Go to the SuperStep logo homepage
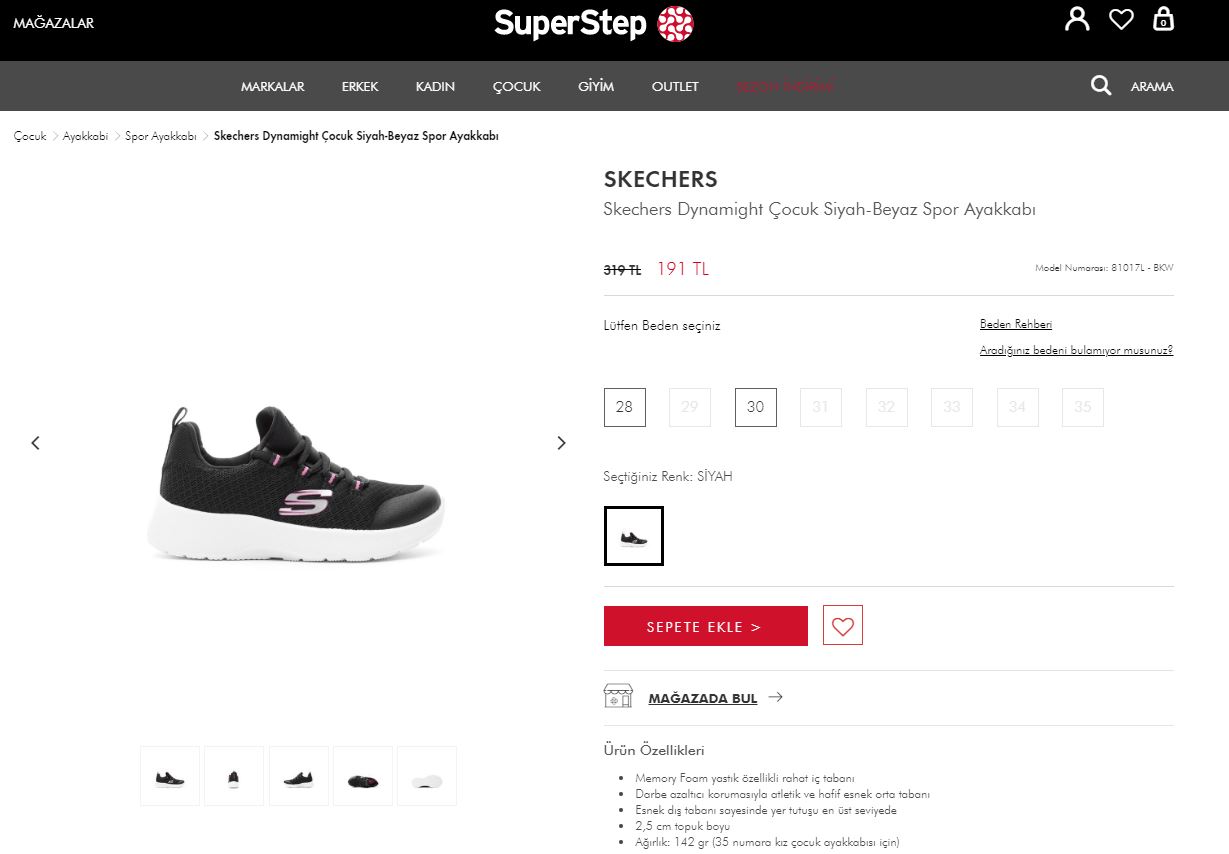Image resolution: width=1229 pixels, height=854 pixels. pos(594,24)
